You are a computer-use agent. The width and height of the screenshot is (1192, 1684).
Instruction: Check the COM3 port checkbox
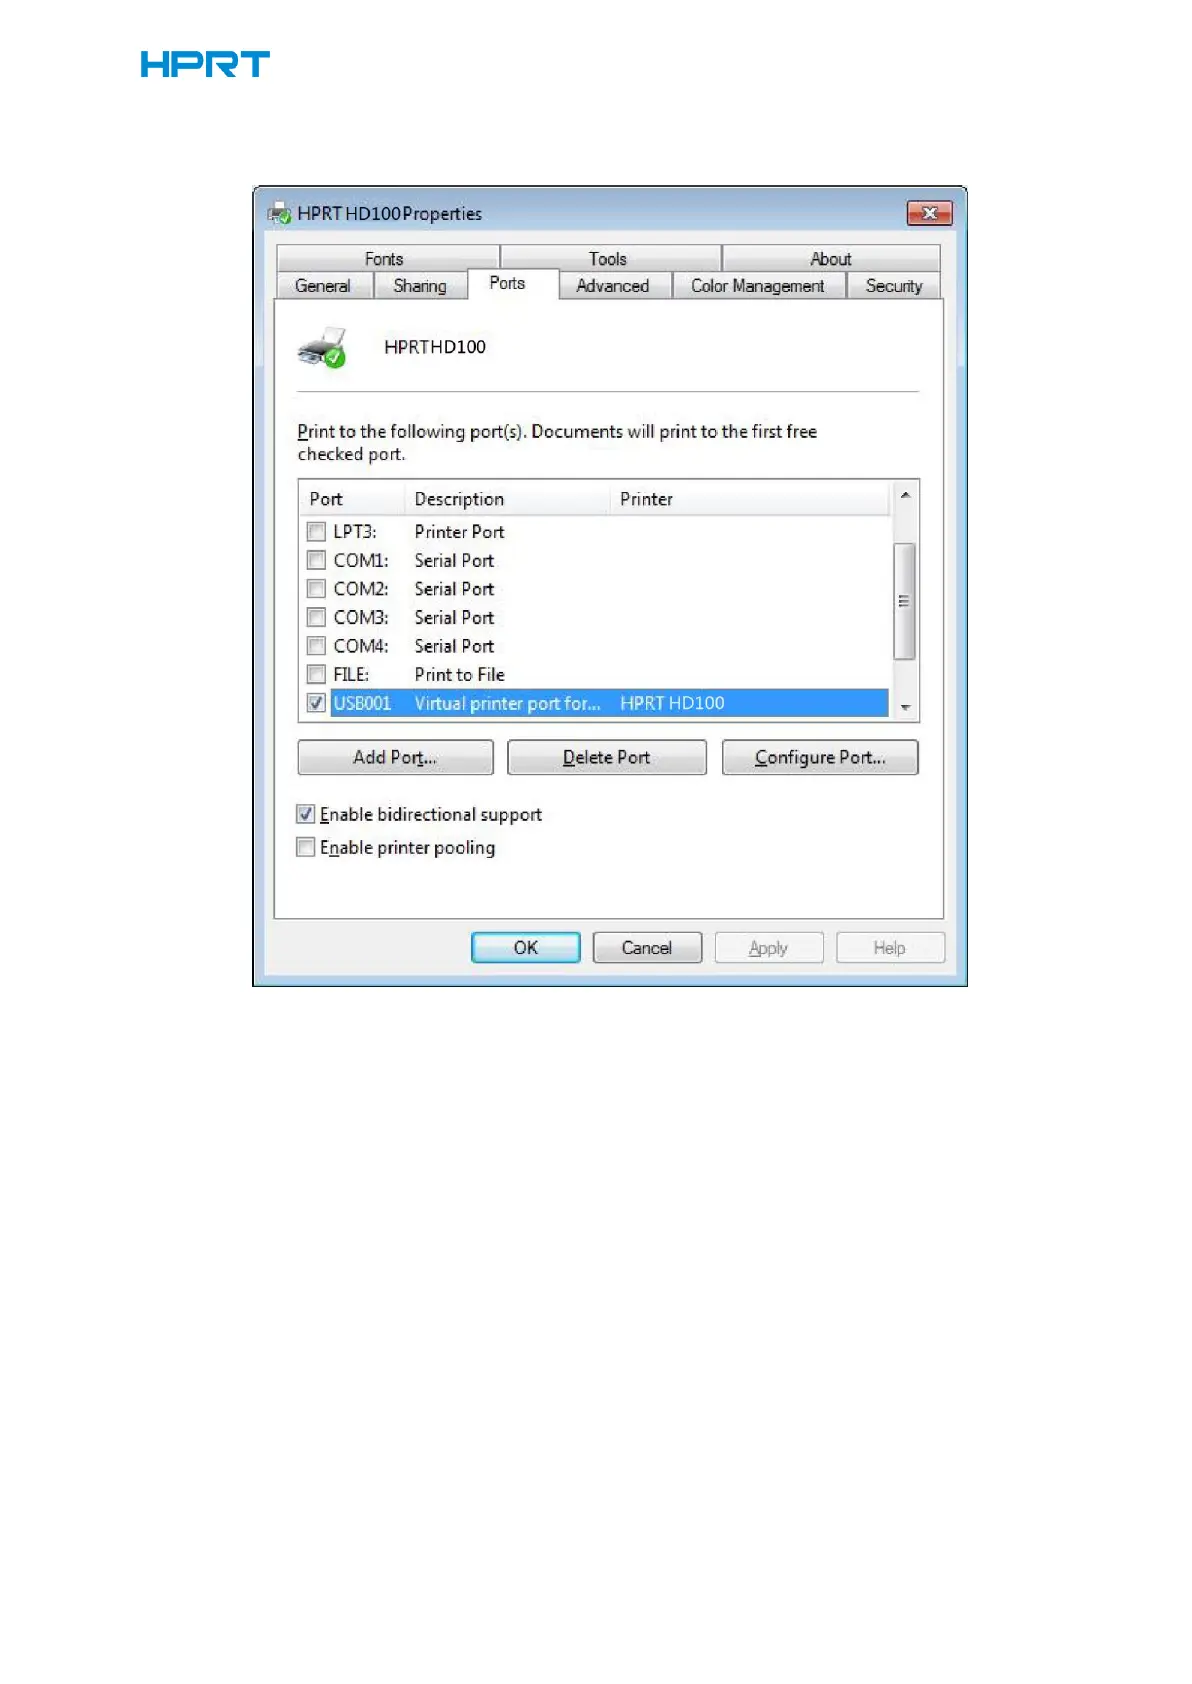tap(316, 617)
